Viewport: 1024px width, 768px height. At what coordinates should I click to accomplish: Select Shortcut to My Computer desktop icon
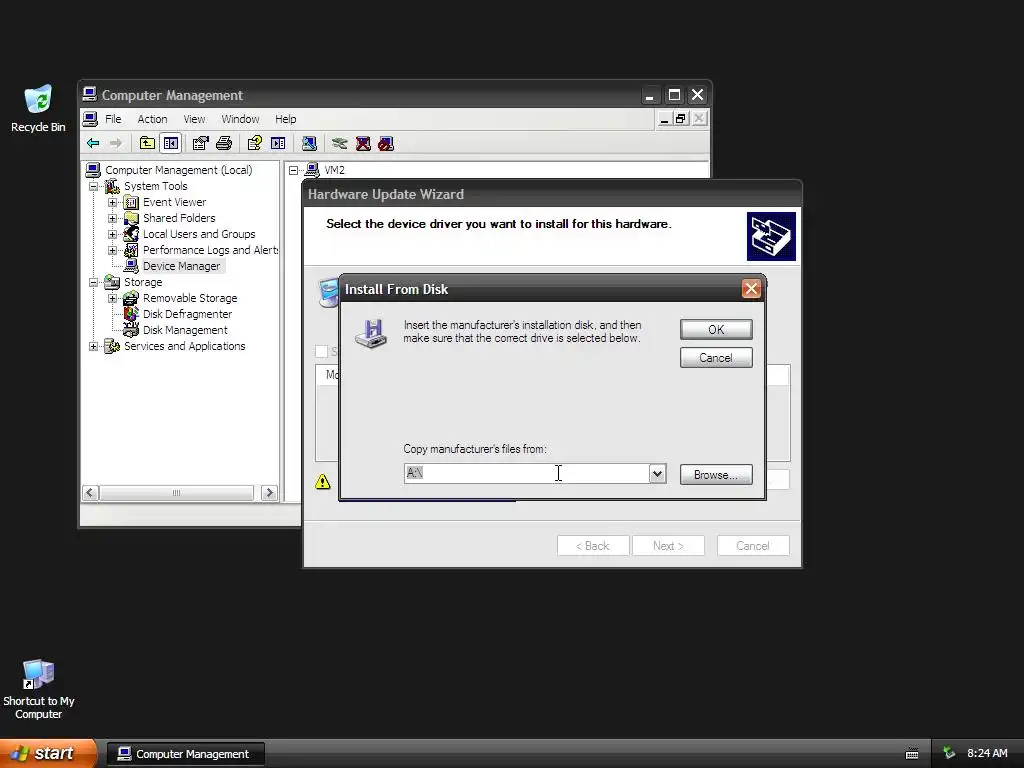click(x=38, y=689)
